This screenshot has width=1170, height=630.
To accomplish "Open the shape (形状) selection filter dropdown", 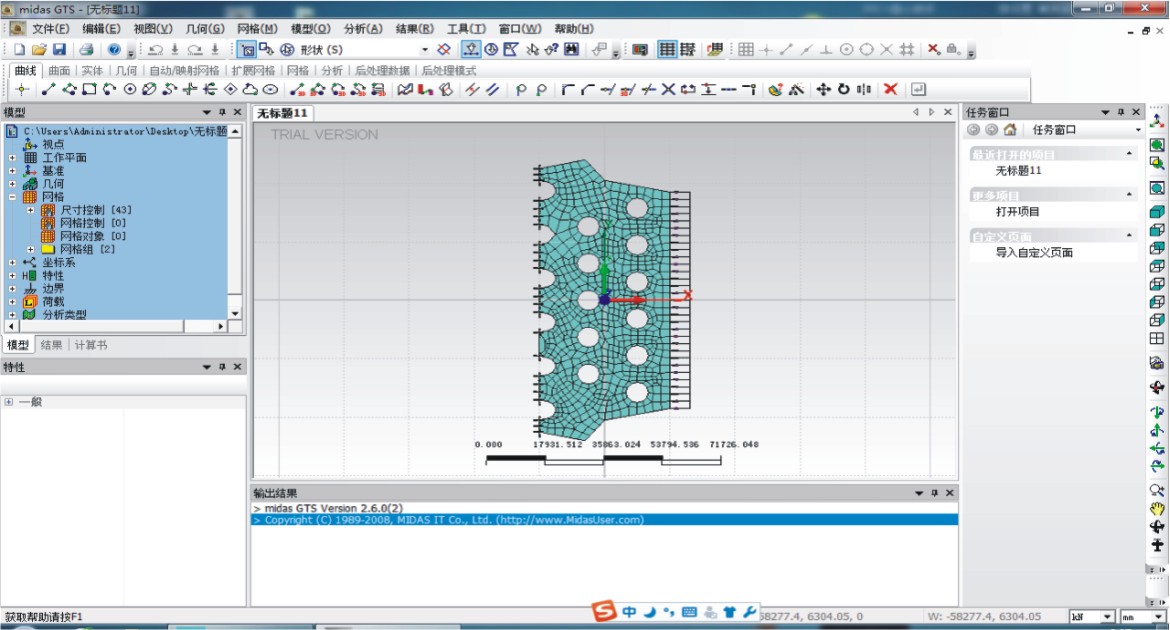I will [425, 50].
